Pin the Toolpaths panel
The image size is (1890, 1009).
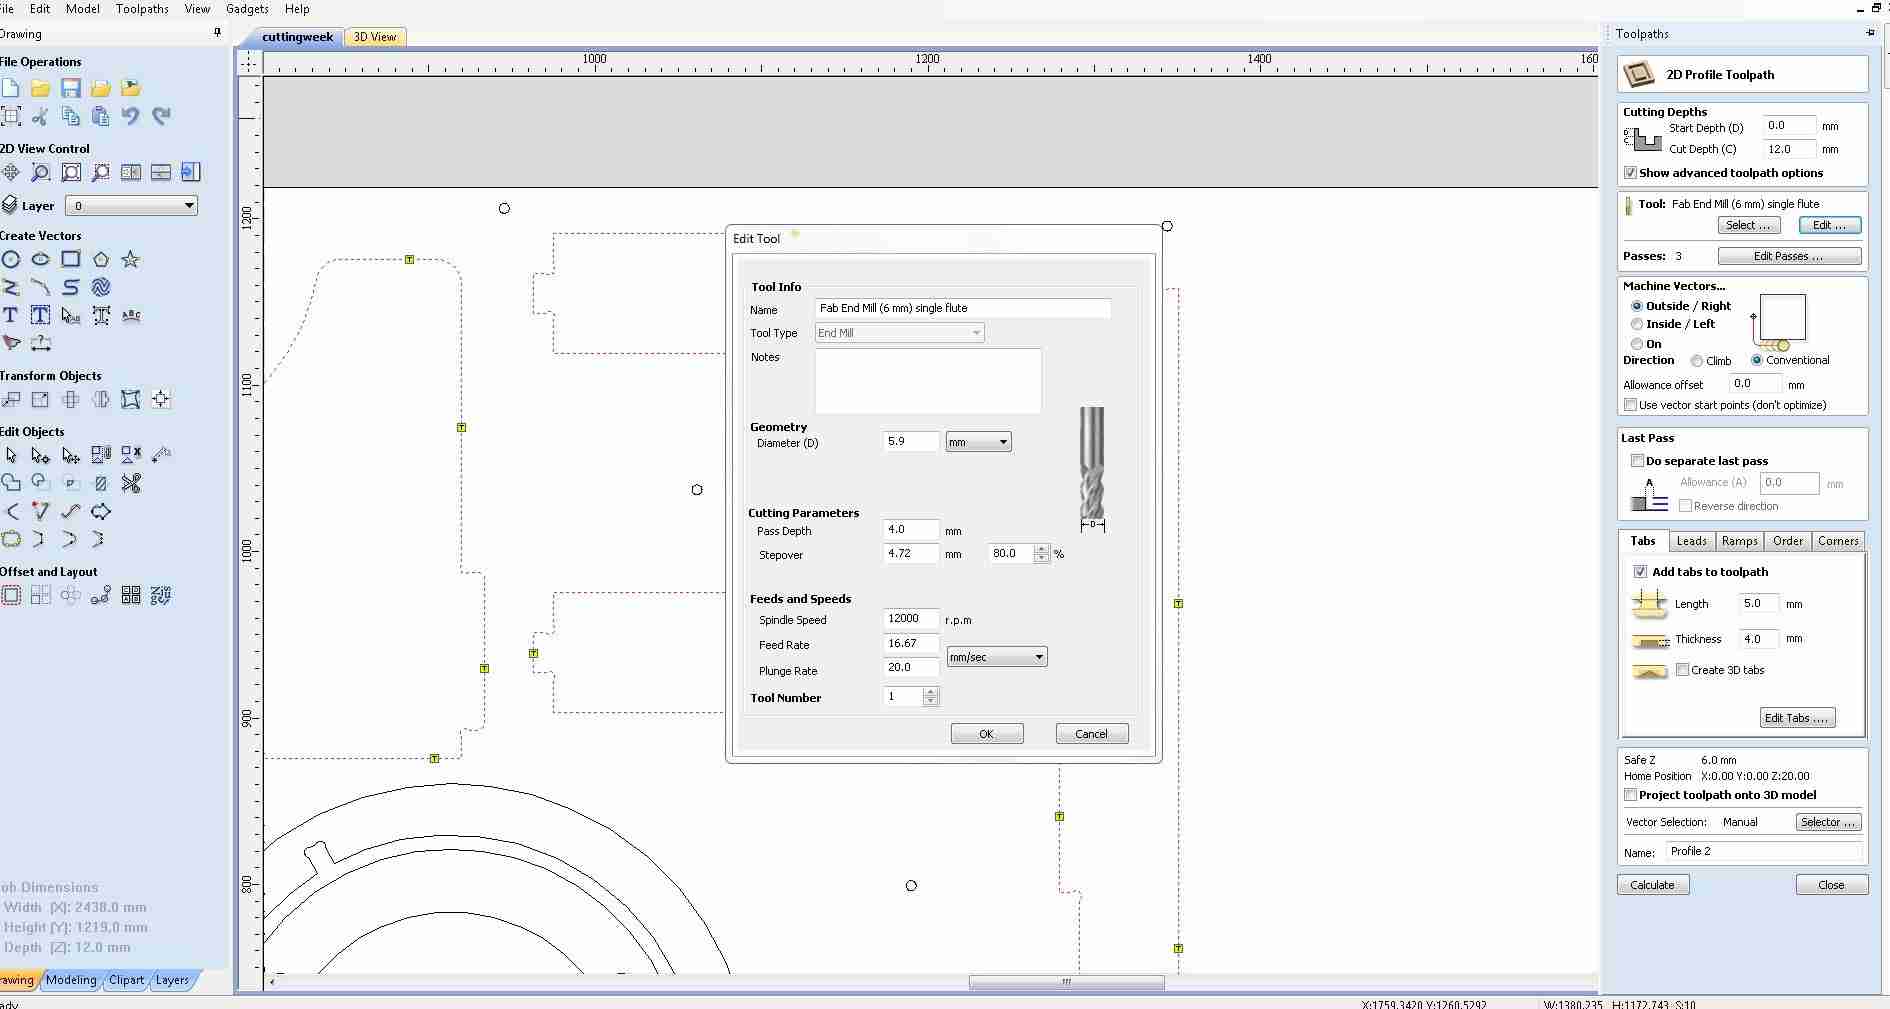1870,33
